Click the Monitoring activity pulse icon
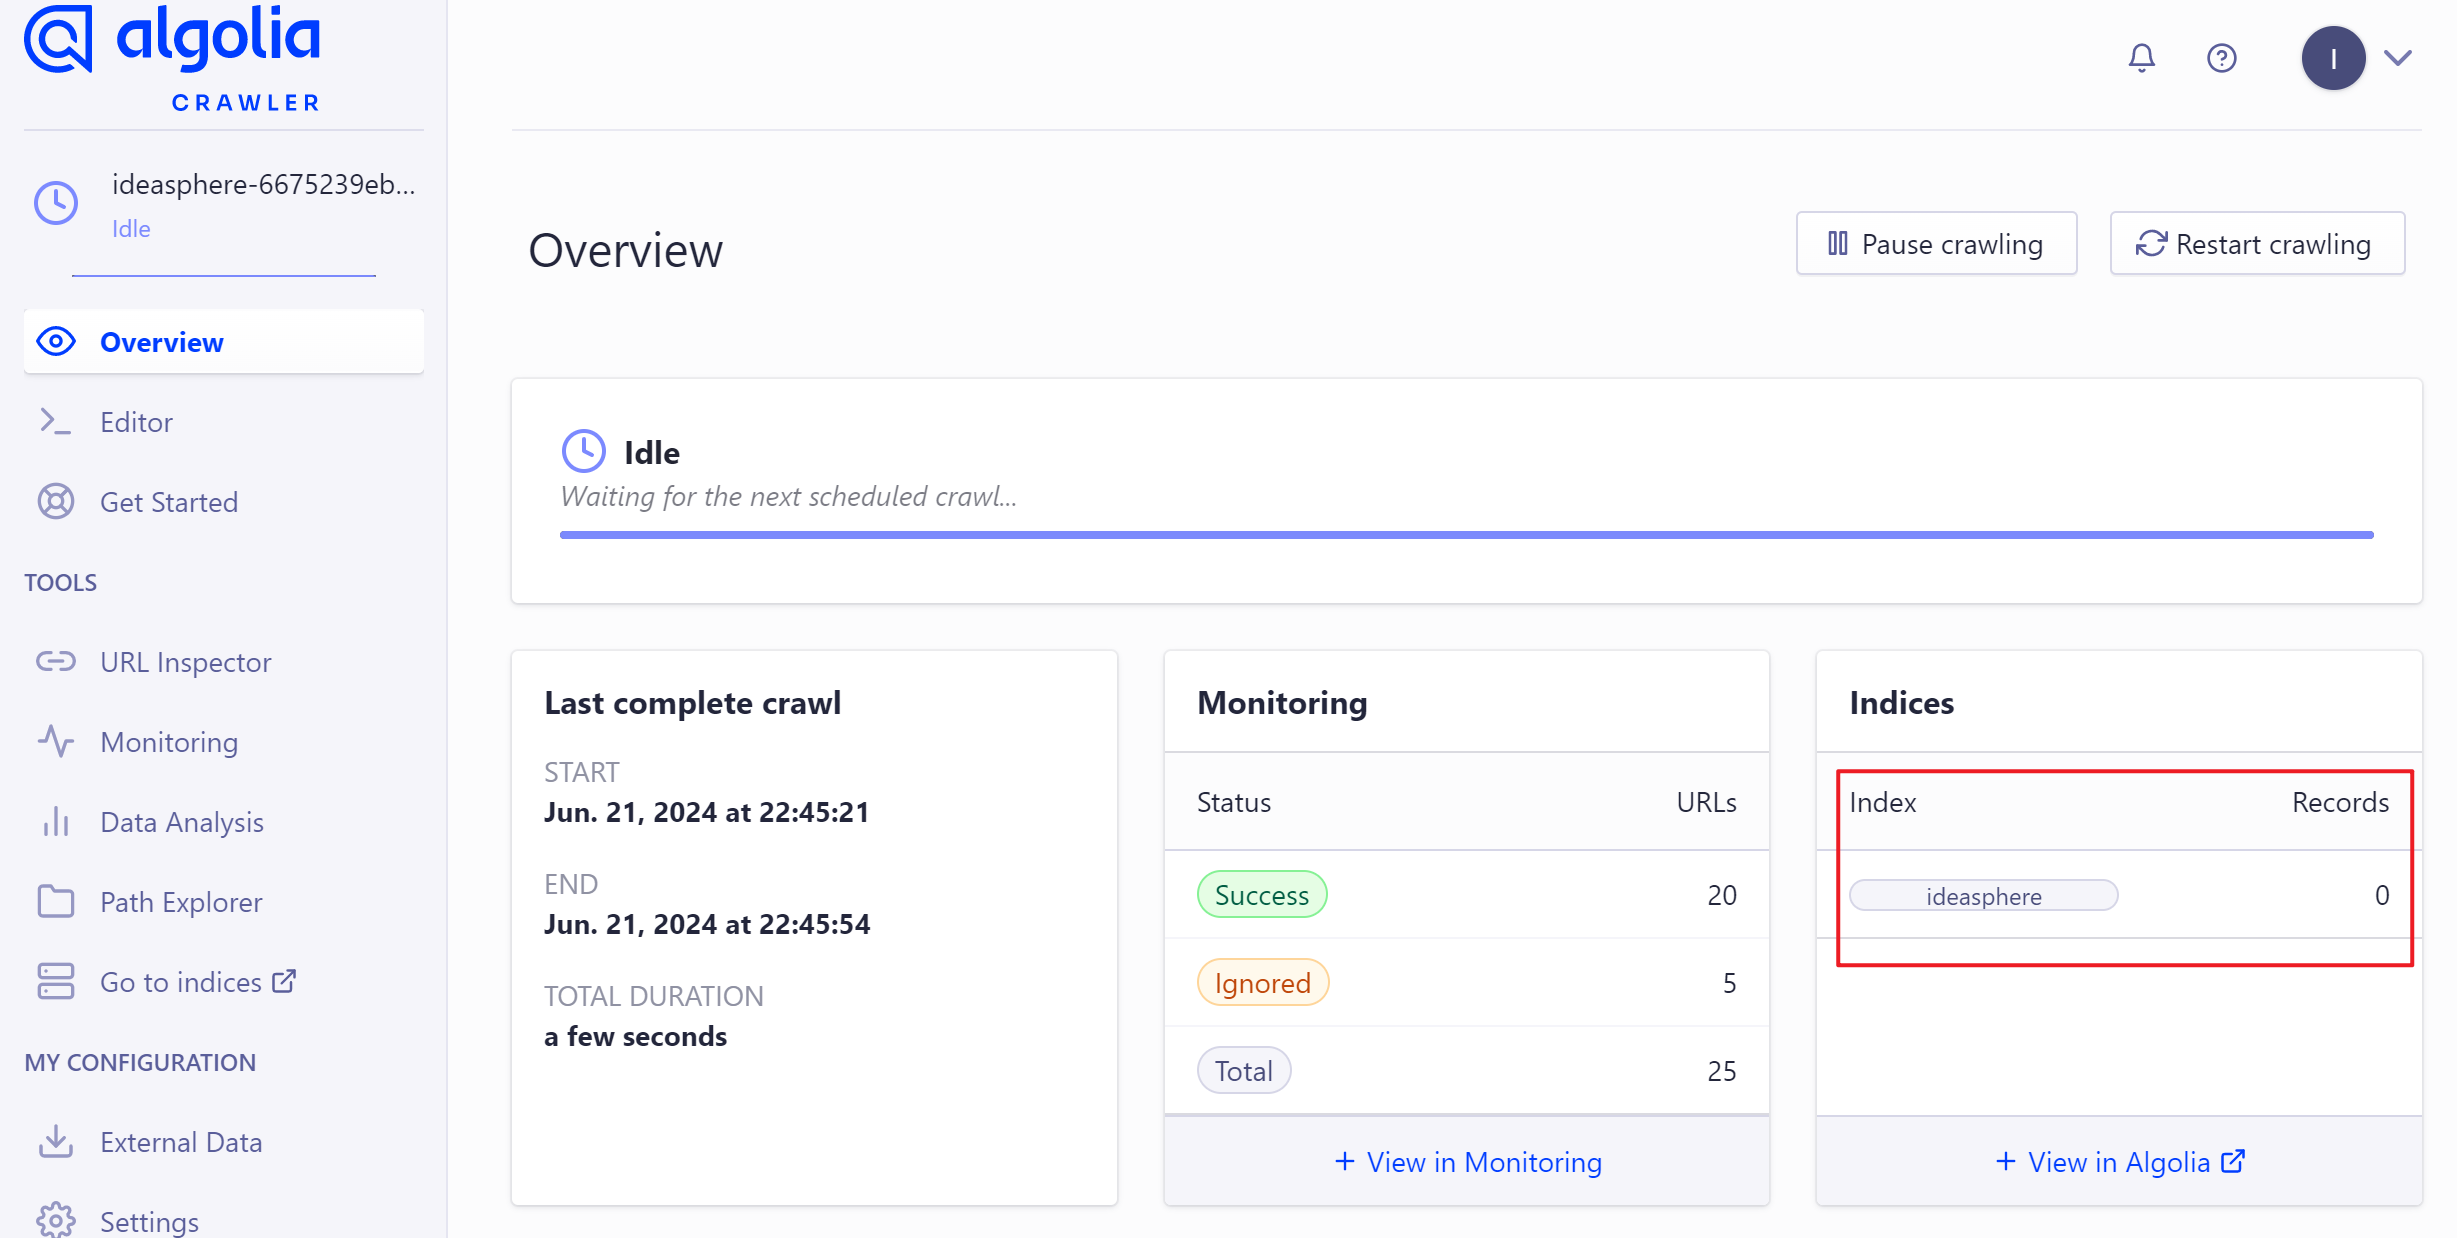Screen dimensions: 2457x1238 [56, 741]
